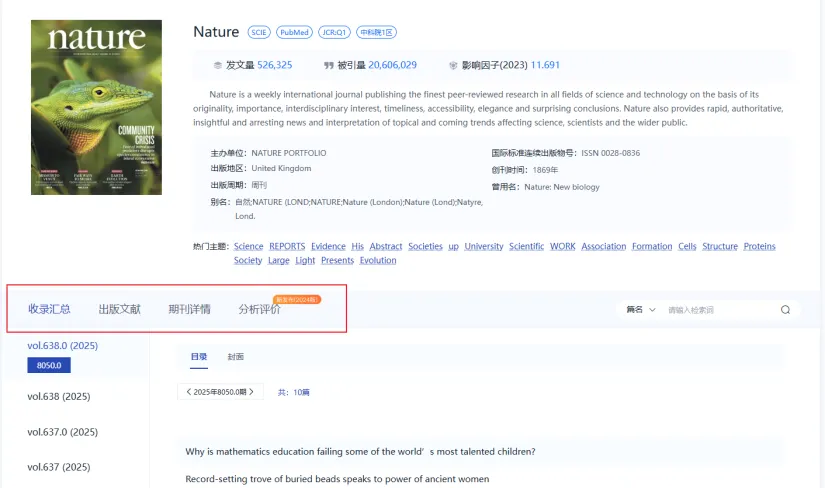Image resolution: width=825 pixels, height=488 pixels.
Task: Select issue 8050.0 button
Action: click(49, 365)
